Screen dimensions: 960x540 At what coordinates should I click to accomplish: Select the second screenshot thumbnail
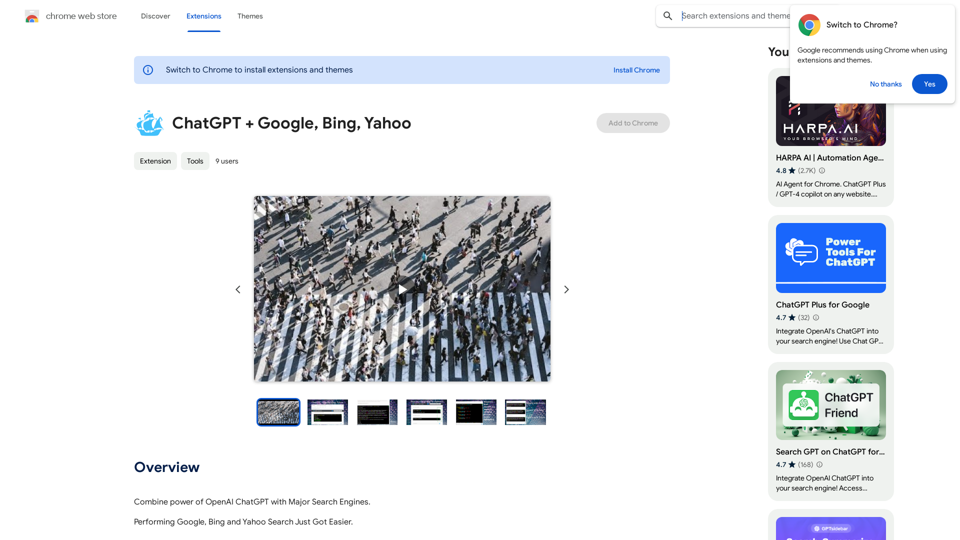point(328,412)
